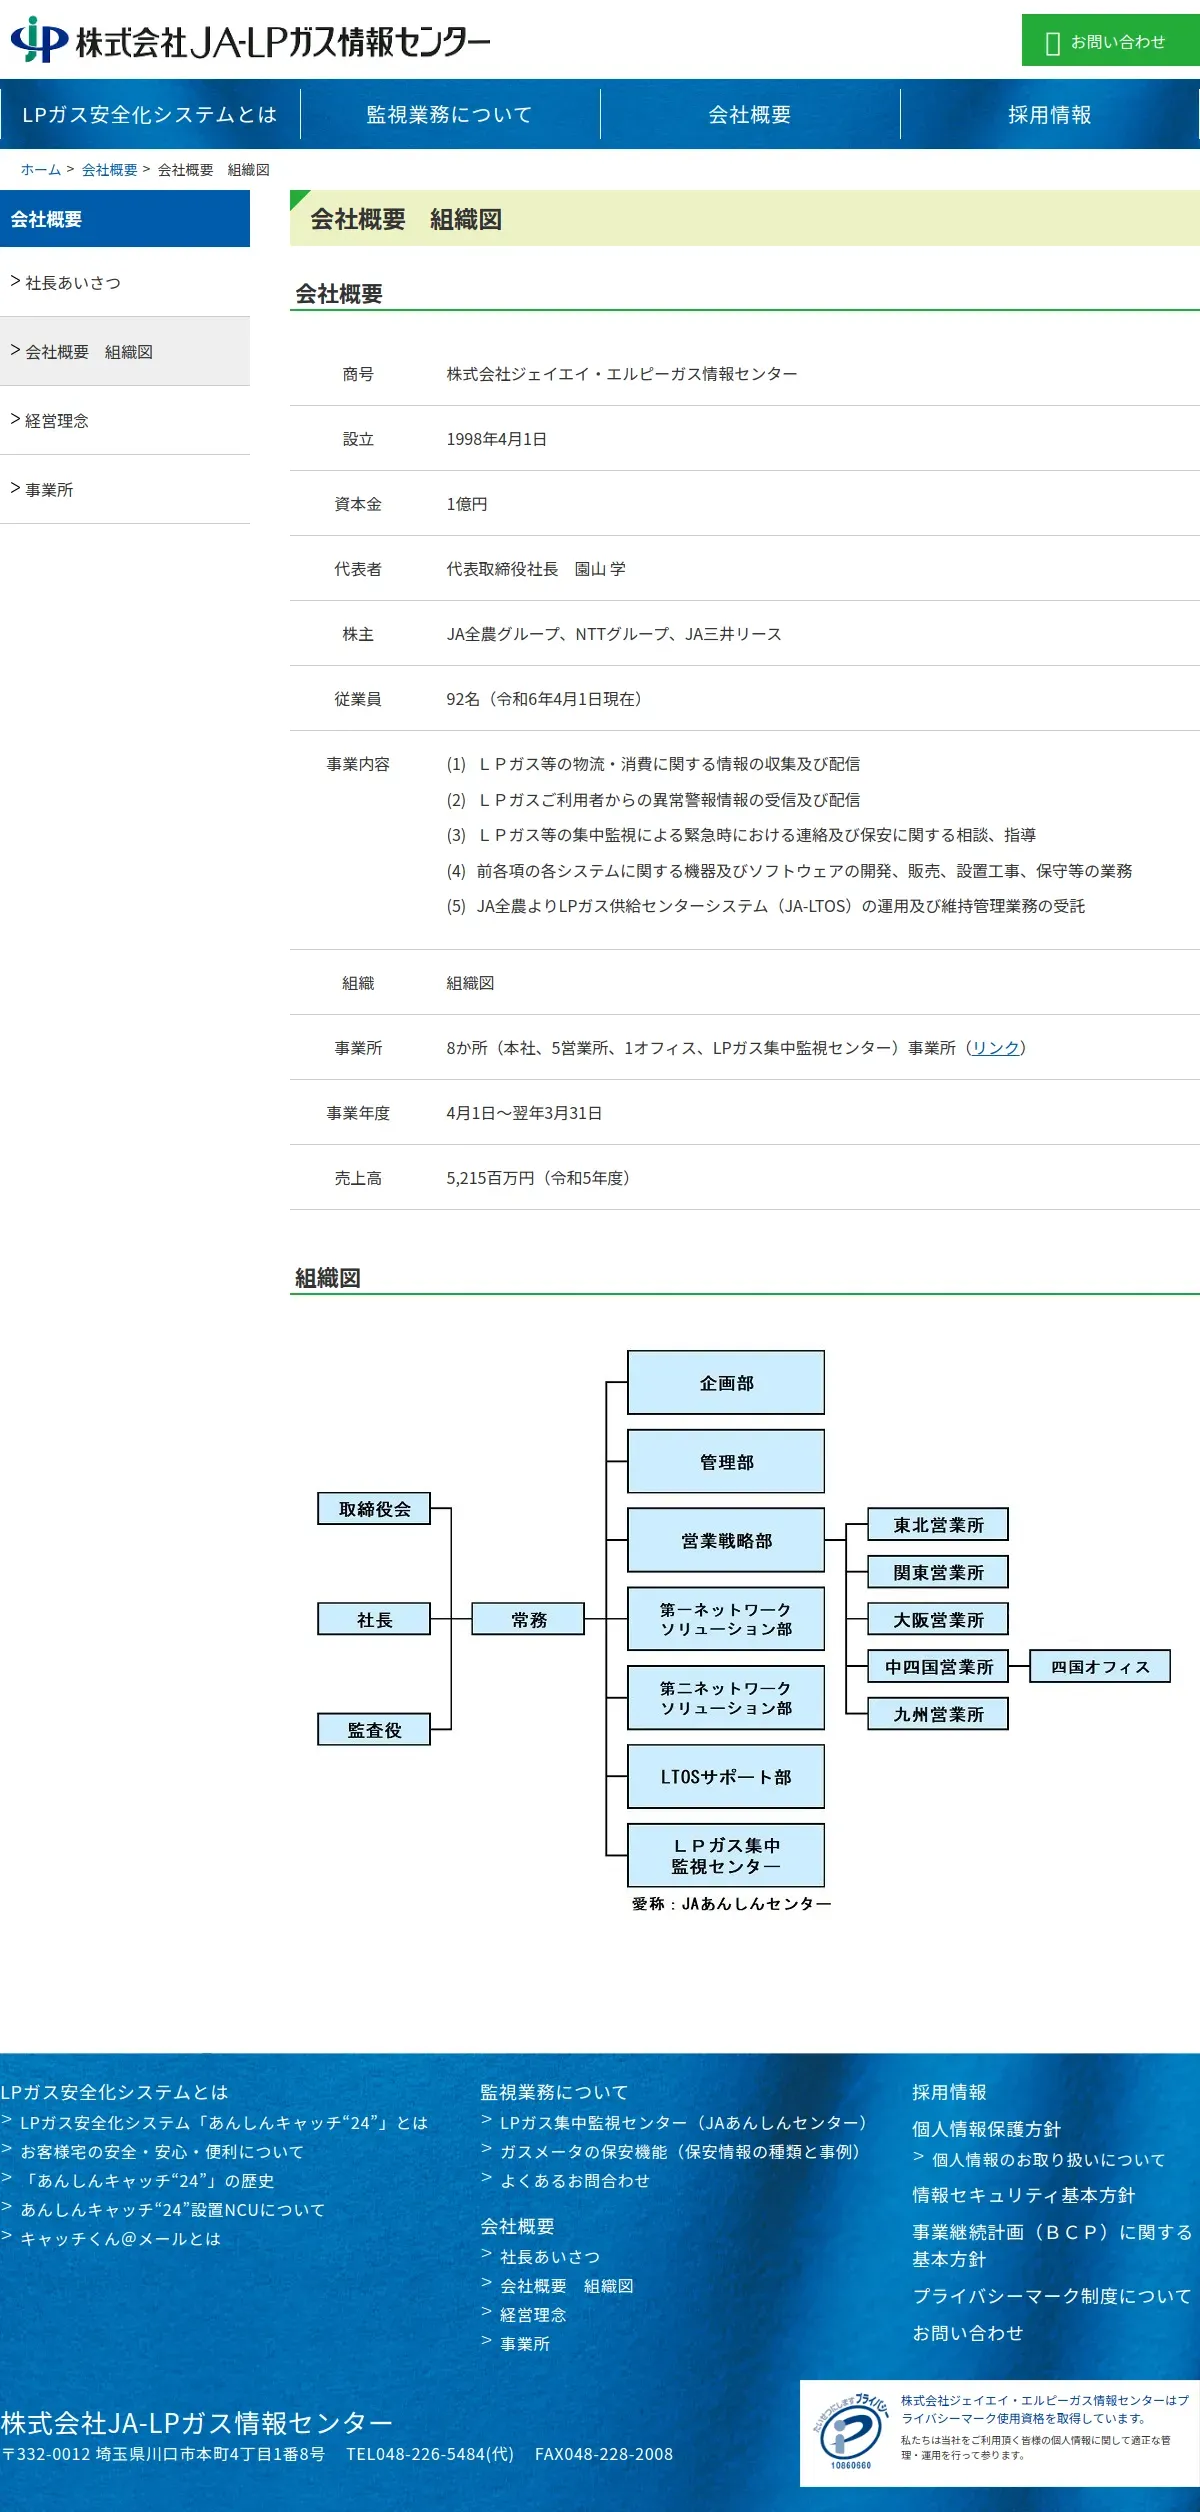
Task: Click the Privacy Mark badge in footer
Action: pos(850,2433)
